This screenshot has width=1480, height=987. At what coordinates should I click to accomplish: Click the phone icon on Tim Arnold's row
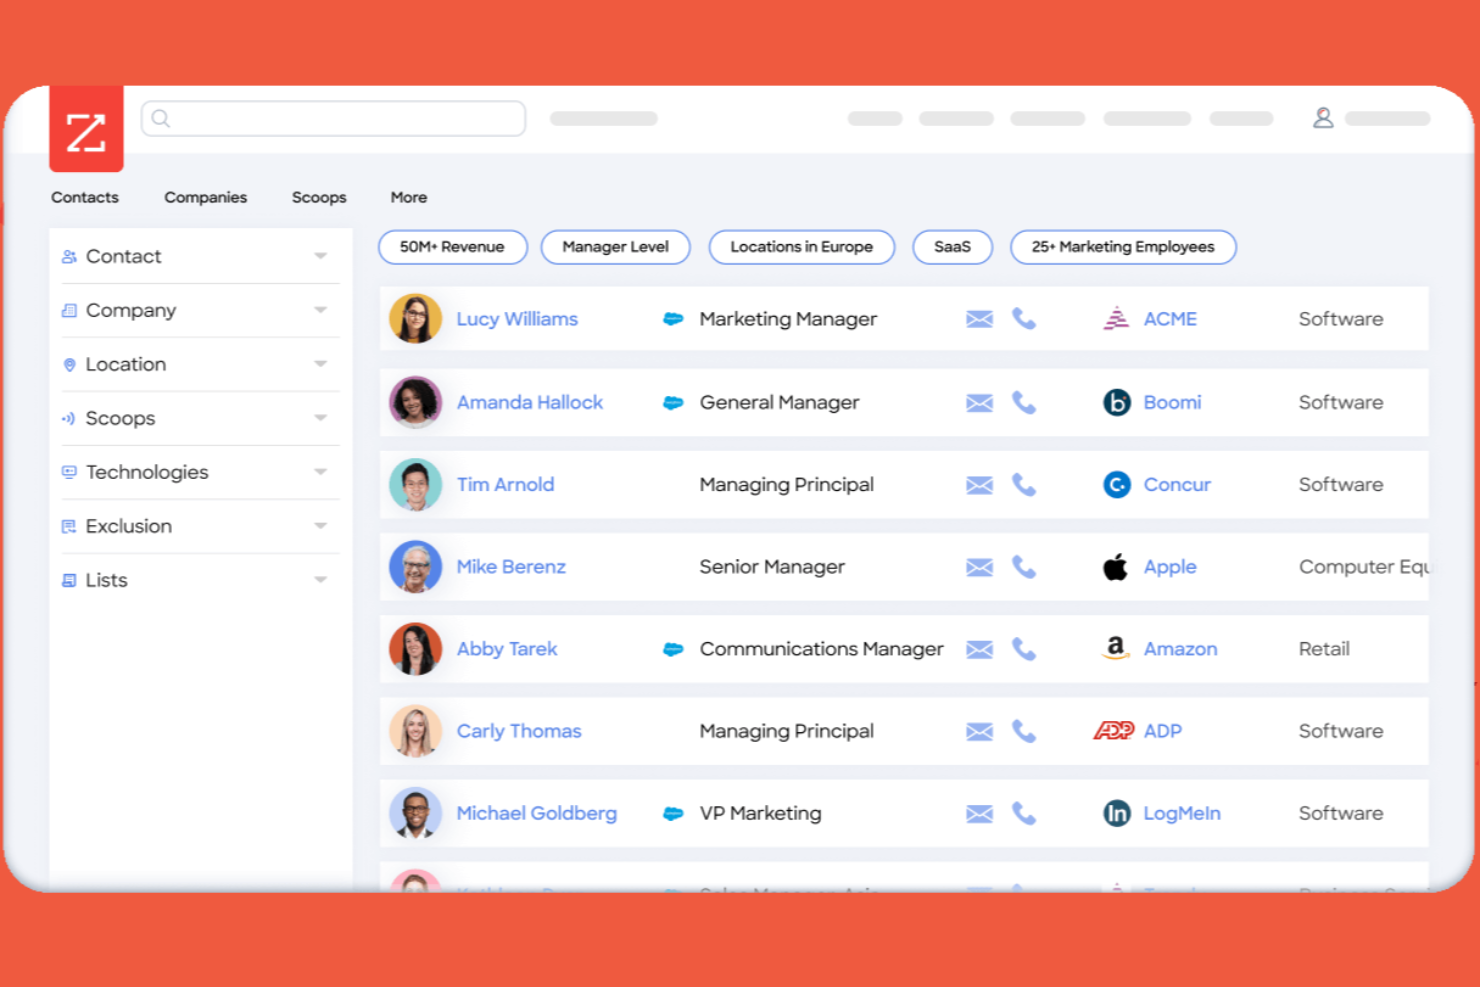(x=1024, y=484)
